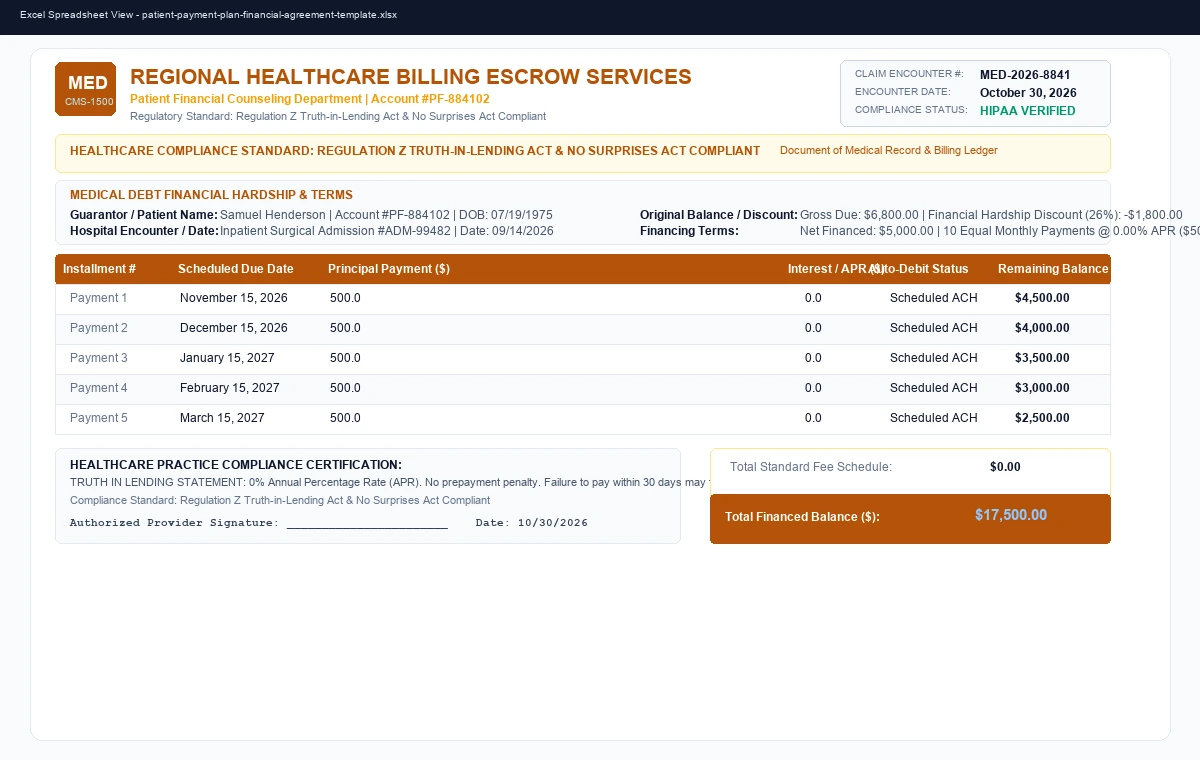
Task: Click the MED CMS-1500 logo badge
Action: [x=85, y=89]
